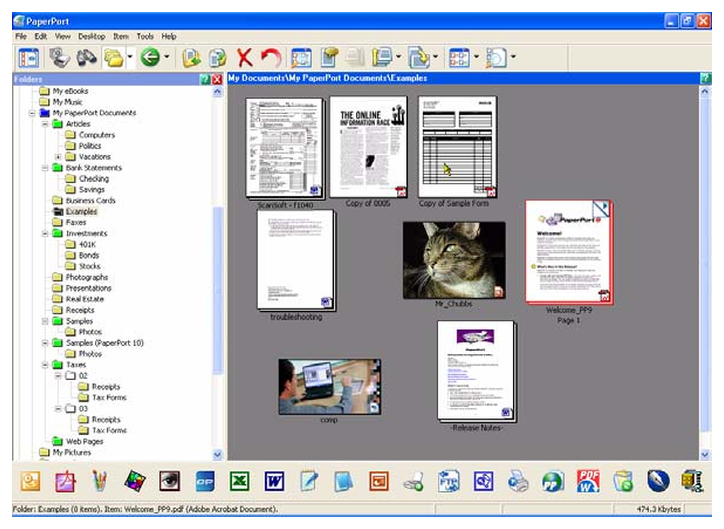This screenshot has width=724, height=529.
Task: Click the PDF converter send-to icon
Action: point(588,481)
